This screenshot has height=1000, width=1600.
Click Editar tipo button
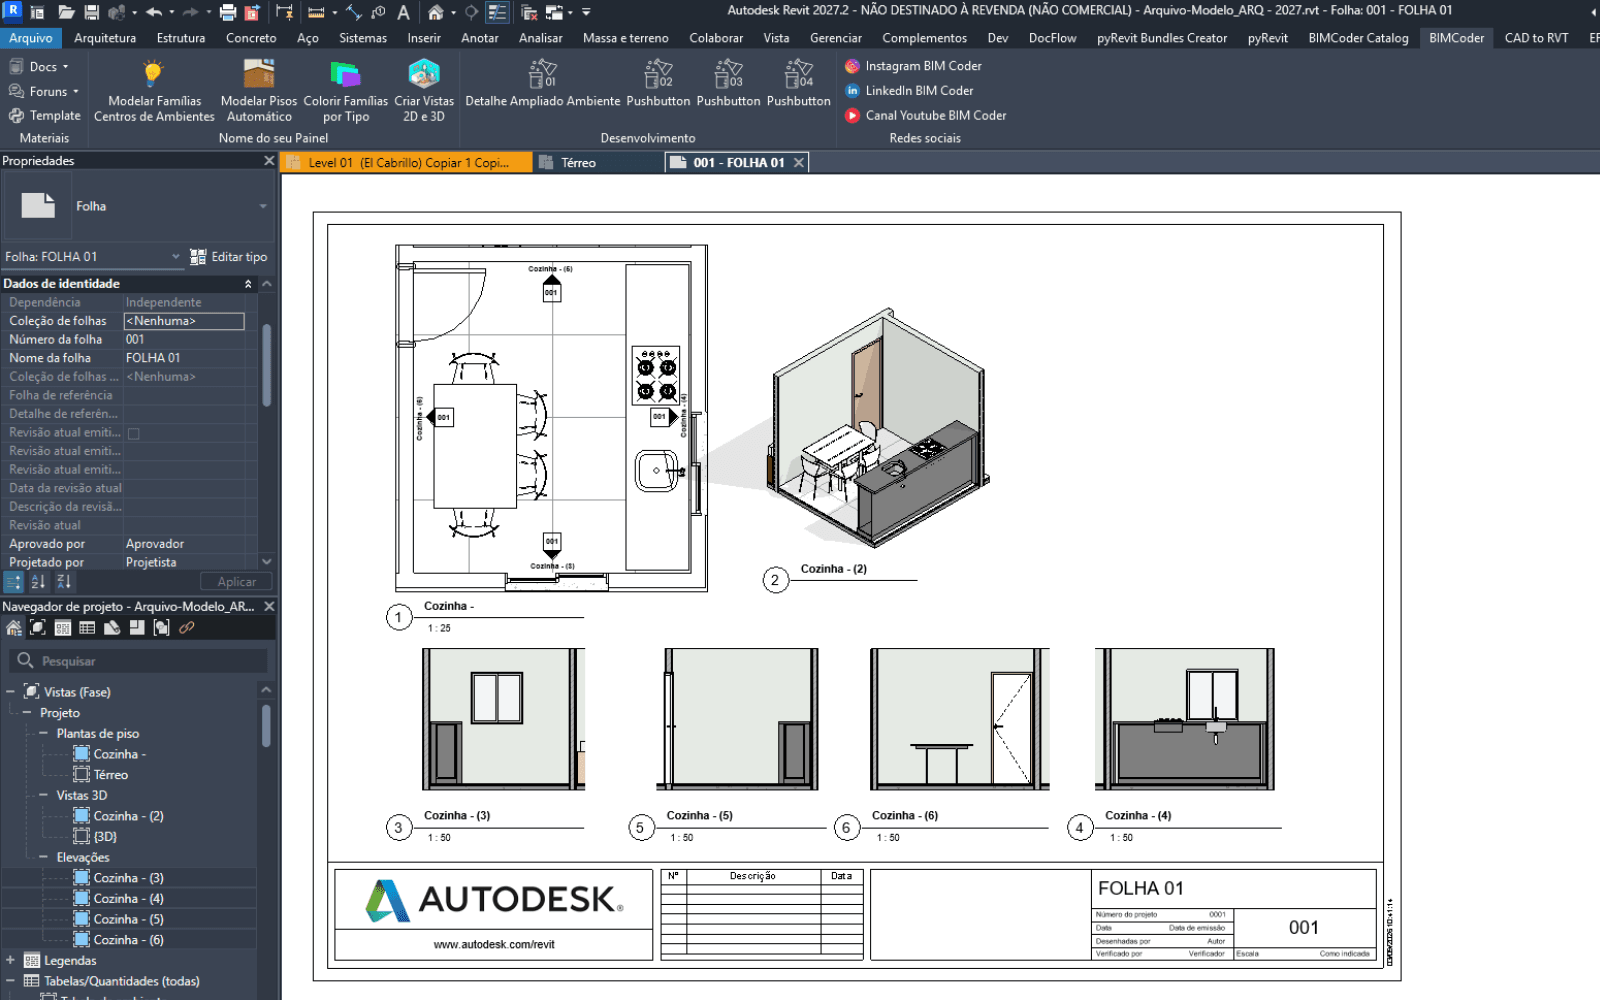tap(229, 257)
